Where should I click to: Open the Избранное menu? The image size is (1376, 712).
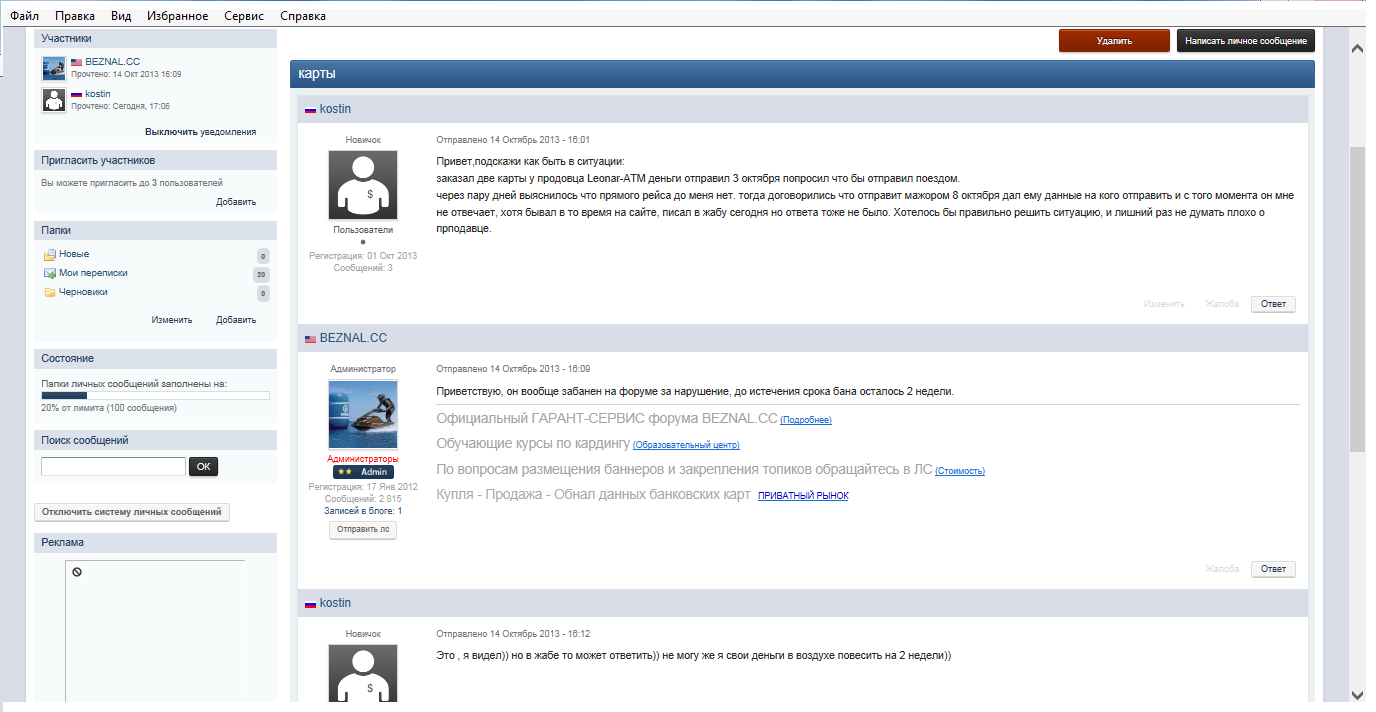177,16
